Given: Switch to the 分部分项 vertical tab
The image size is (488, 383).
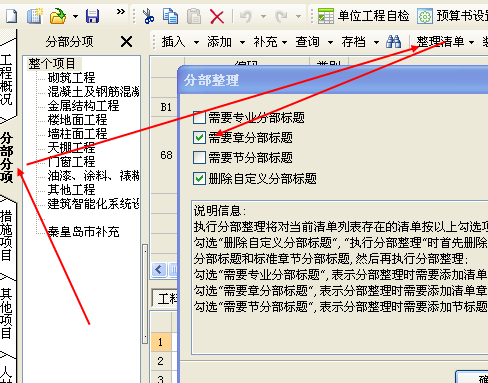Looking at the screenshot, I should point(7,157).
